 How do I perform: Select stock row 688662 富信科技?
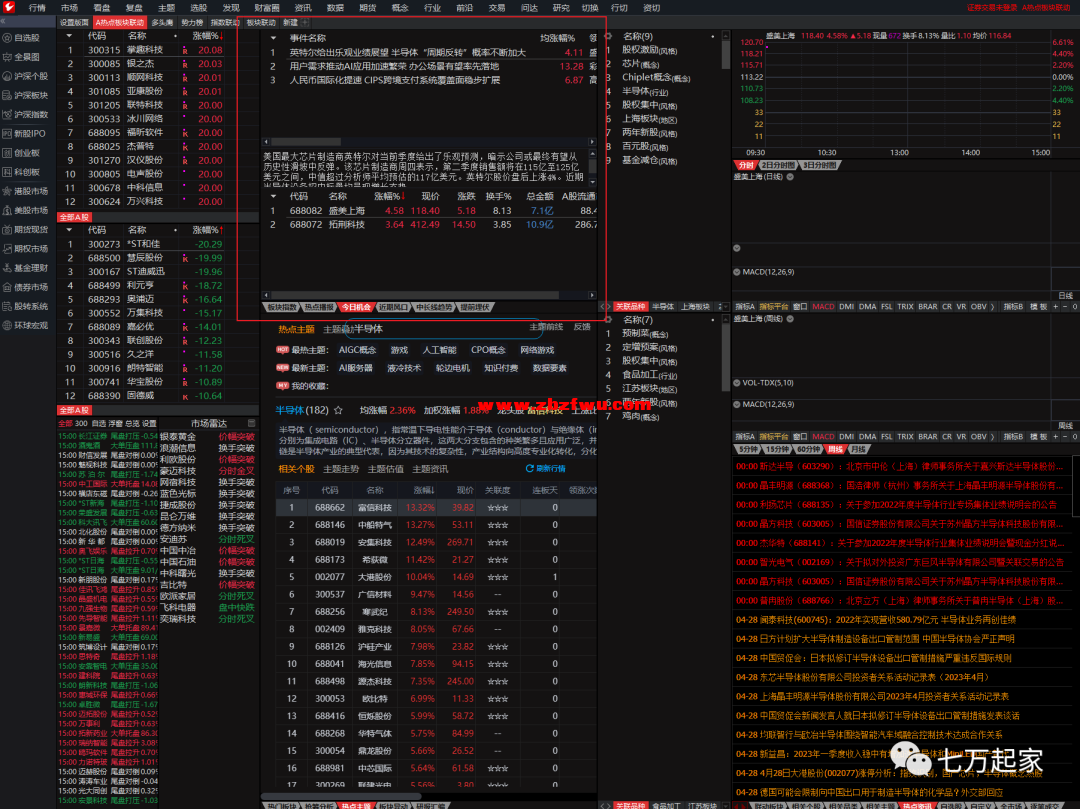pyautogui.click(x=435, y=507)
